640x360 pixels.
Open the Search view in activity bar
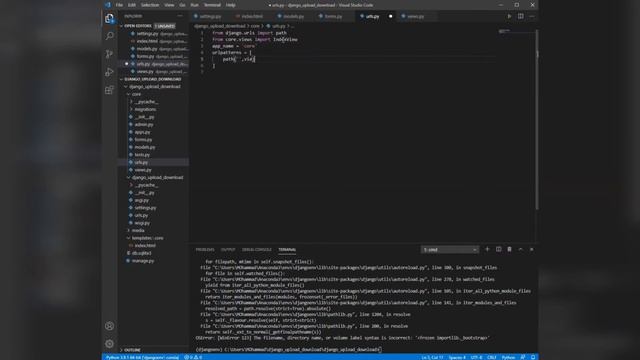click(x=109, y=36)
